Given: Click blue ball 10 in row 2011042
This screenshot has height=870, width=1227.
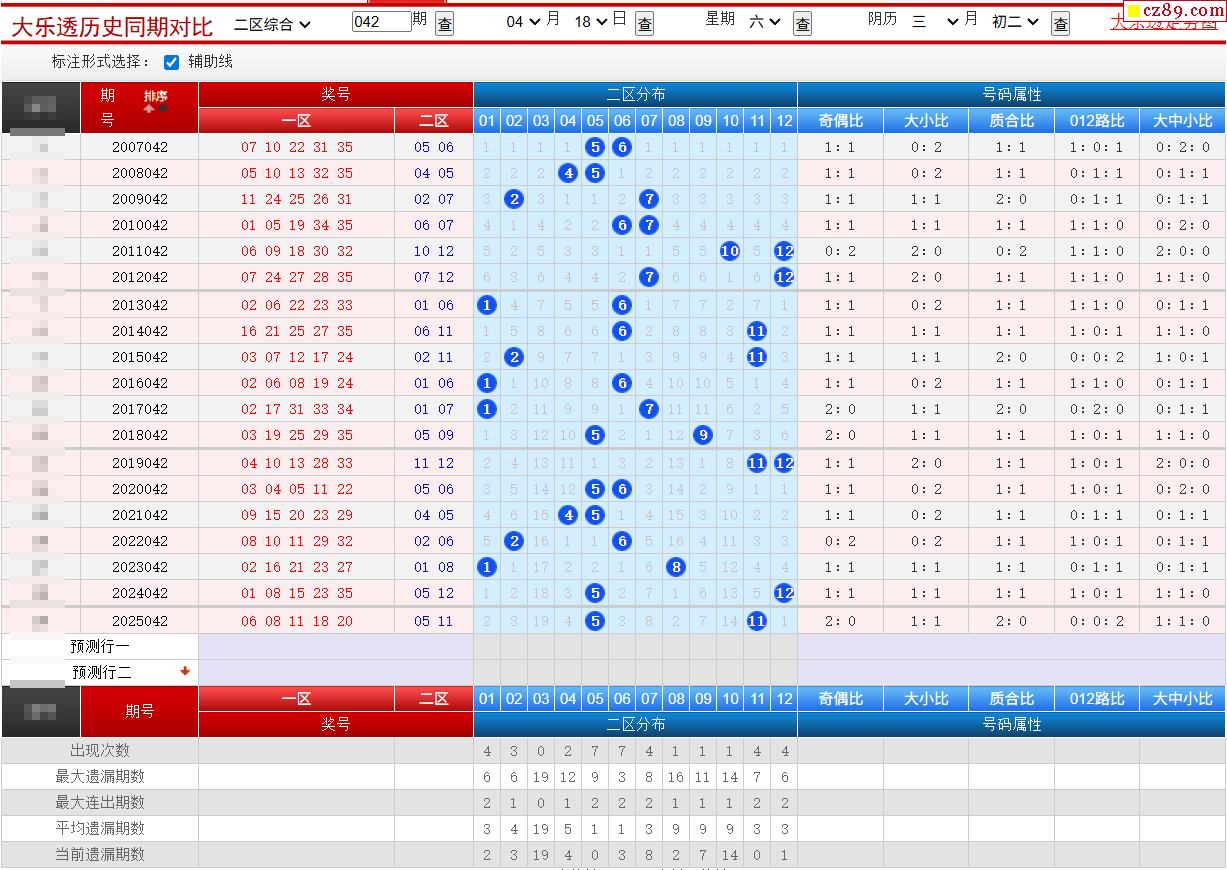Looking at the screenshot, I should click(x=730, y=251).
